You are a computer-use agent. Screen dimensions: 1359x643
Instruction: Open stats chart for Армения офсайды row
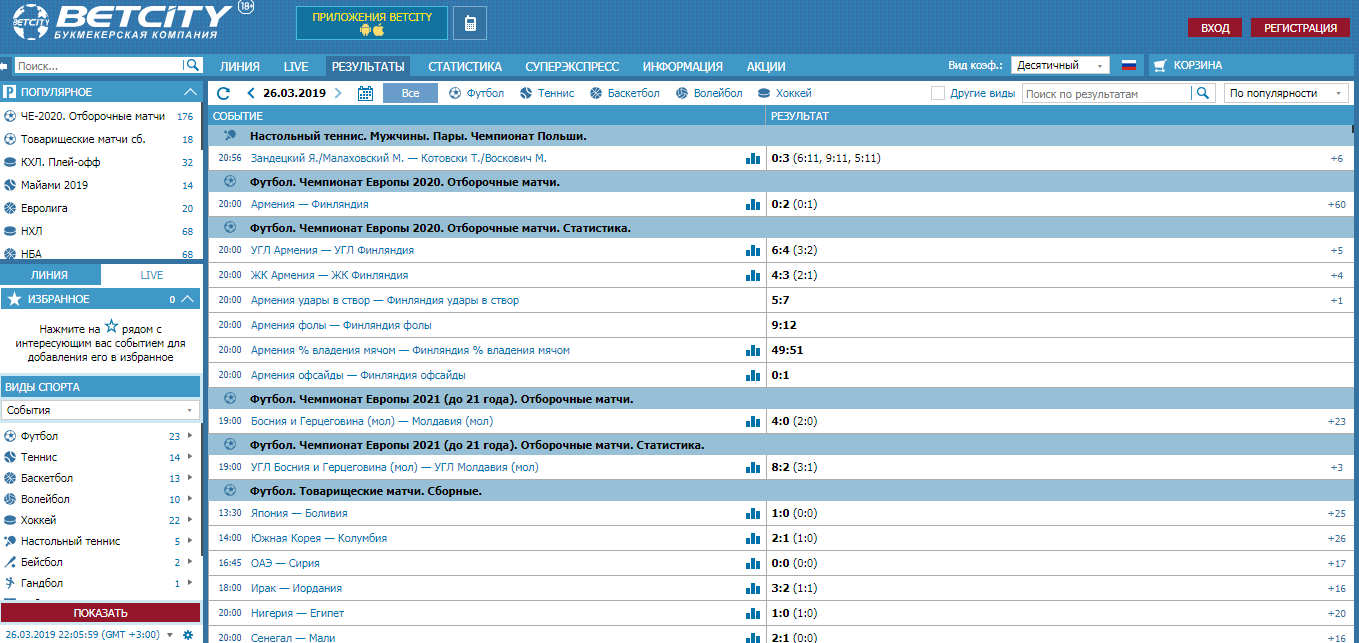tap(753, 375)
